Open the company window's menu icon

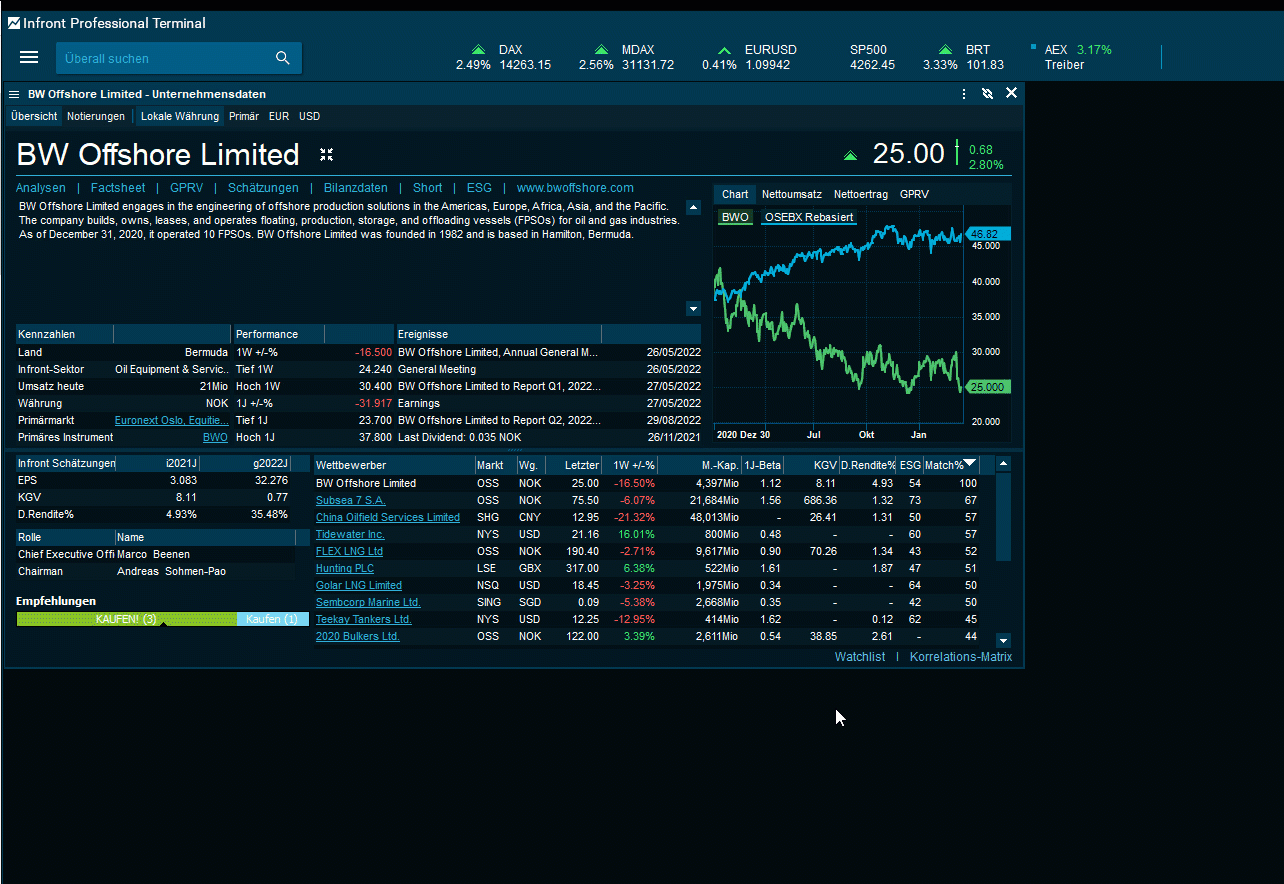[14, 94]
